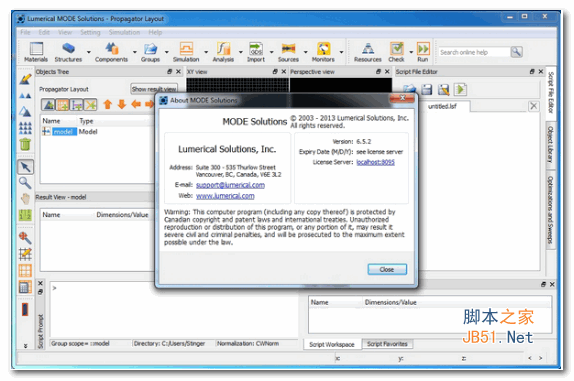Screen dimensions: 574x381
Task: Expand the Groups dropdown arrow
Action: point(167,52)
